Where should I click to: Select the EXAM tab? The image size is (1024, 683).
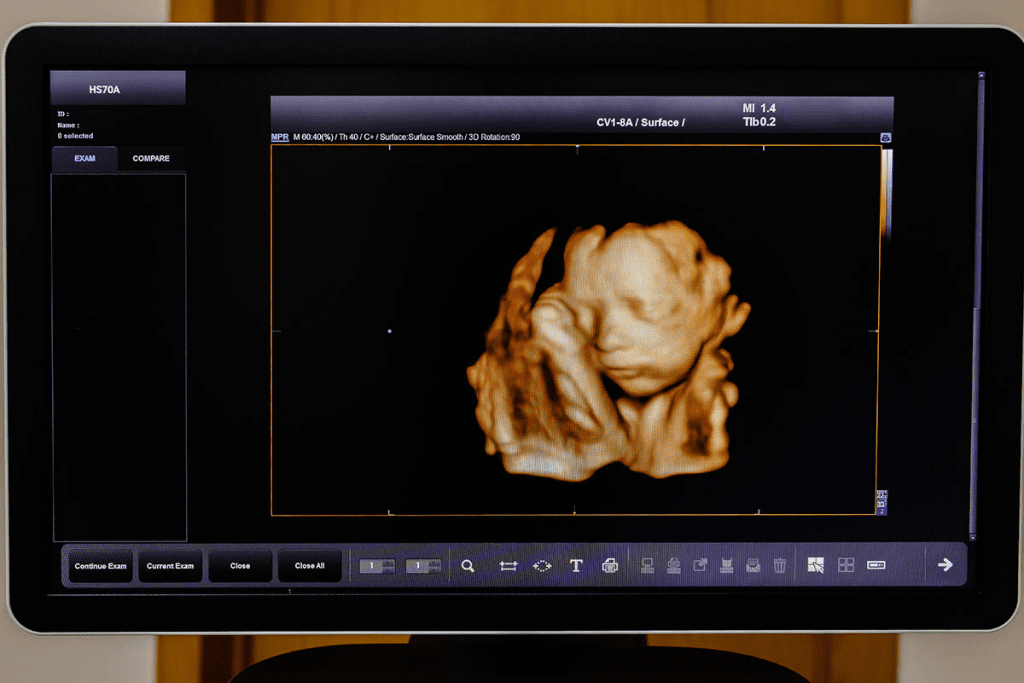click(85, 158)
